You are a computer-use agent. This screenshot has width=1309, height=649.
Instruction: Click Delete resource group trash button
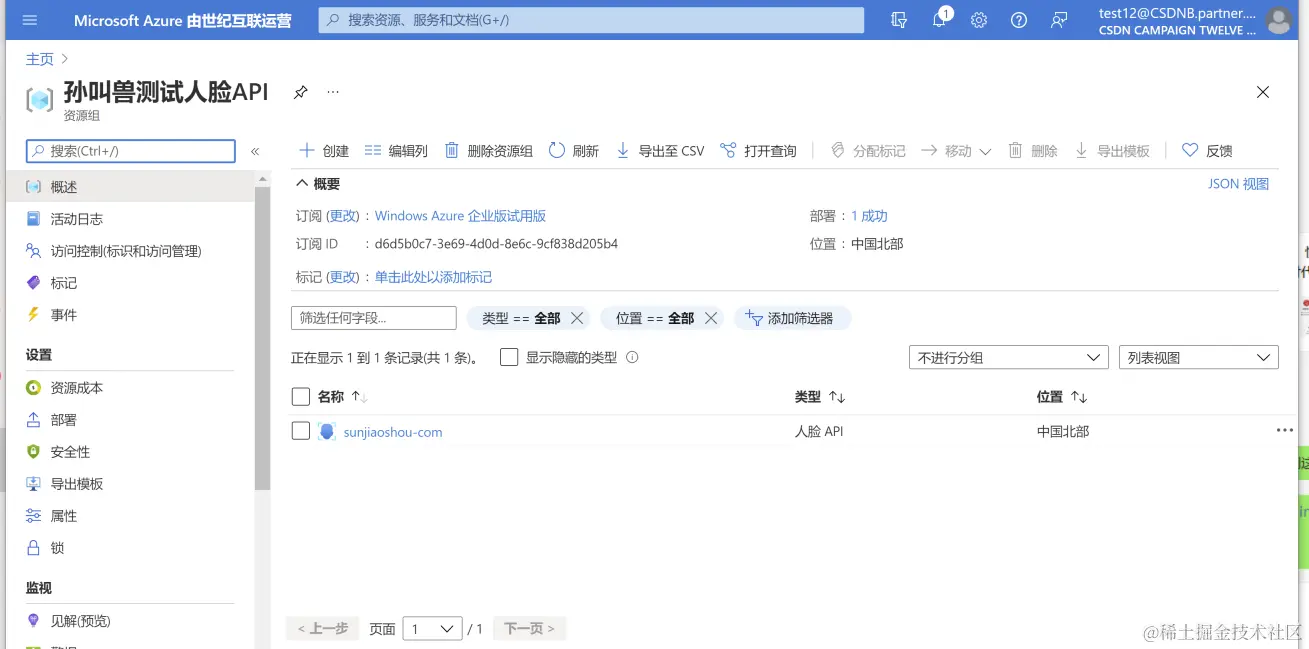[x=488, y=151]
